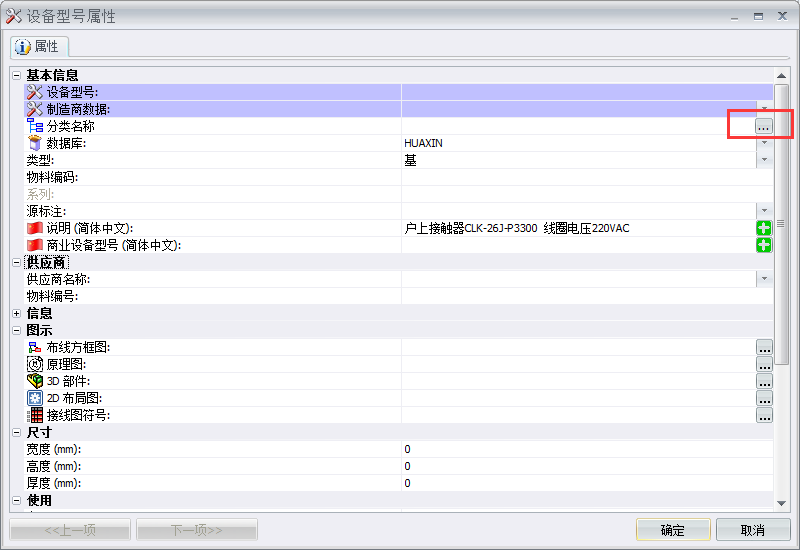Click the Chinese flag icon beside 商业设备型号

tap(35, 245)
